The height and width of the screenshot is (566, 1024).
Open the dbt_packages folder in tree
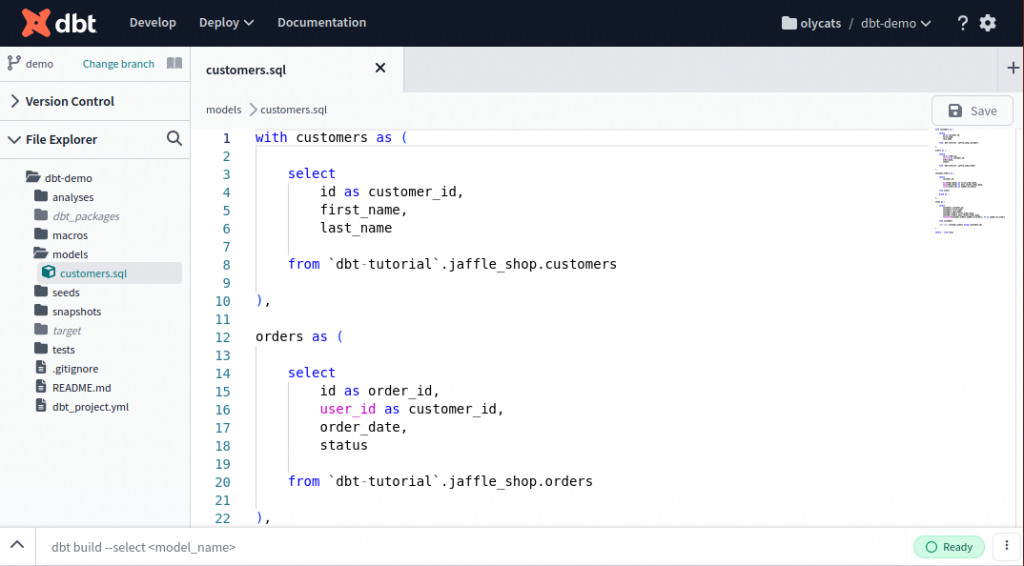(x=86, y=216)
